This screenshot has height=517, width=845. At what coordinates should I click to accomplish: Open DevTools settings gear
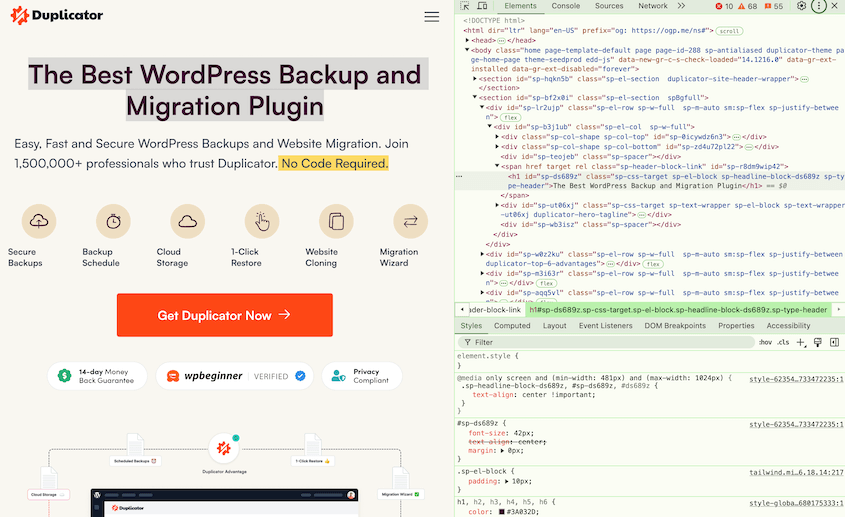pyautogui.click(x=801, y=6)
